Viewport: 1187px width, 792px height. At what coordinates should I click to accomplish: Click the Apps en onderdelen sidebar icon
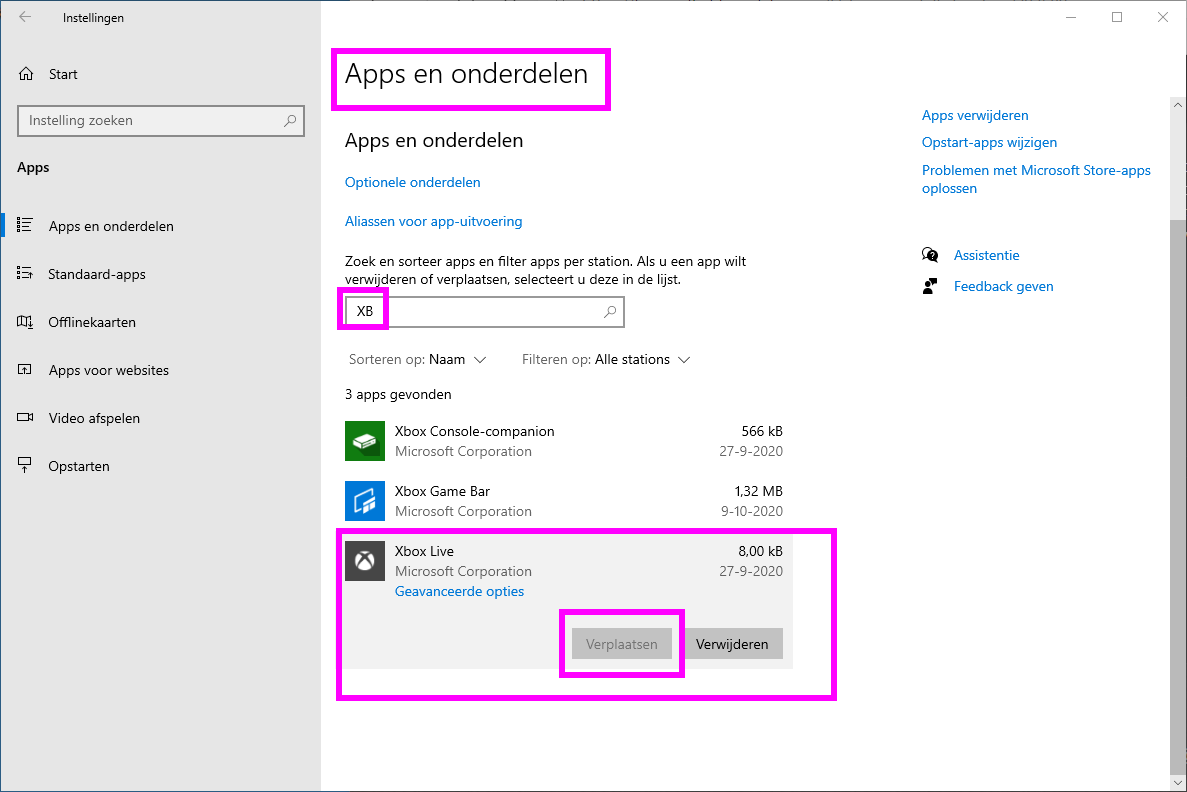[25, 225]
